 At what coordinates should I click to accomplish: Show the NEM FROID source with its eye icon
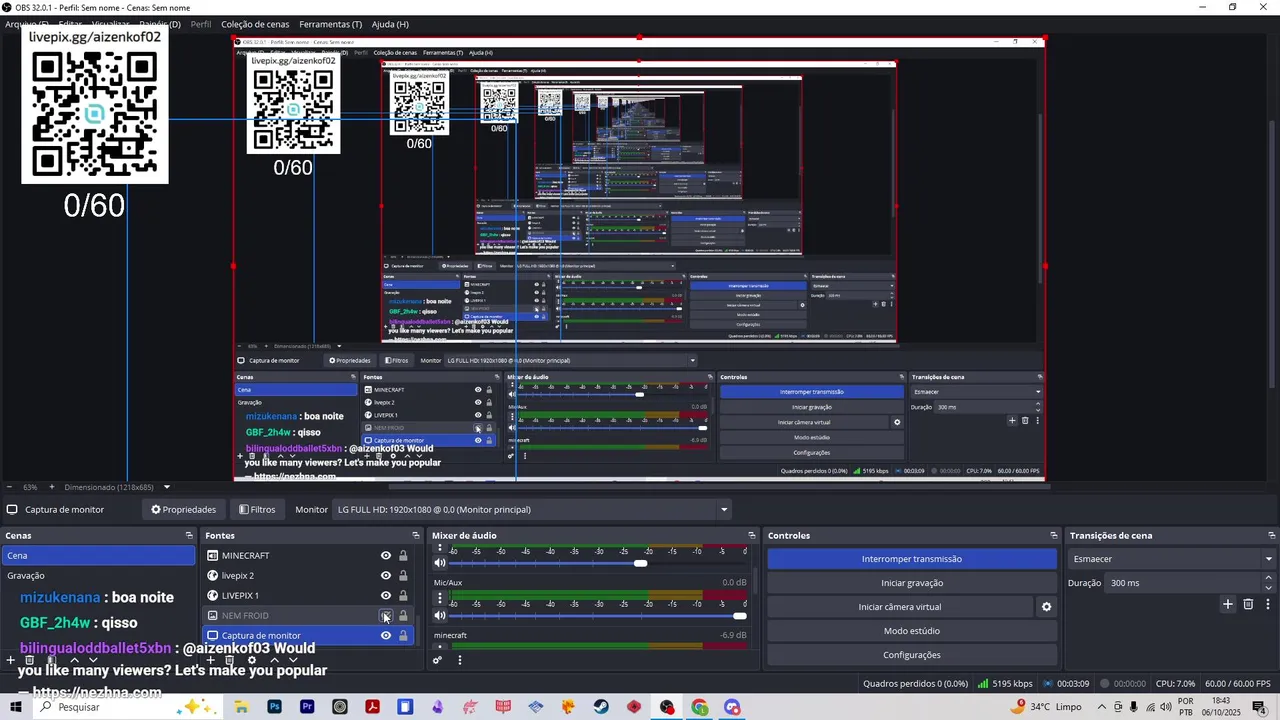(x=386, y=616)
